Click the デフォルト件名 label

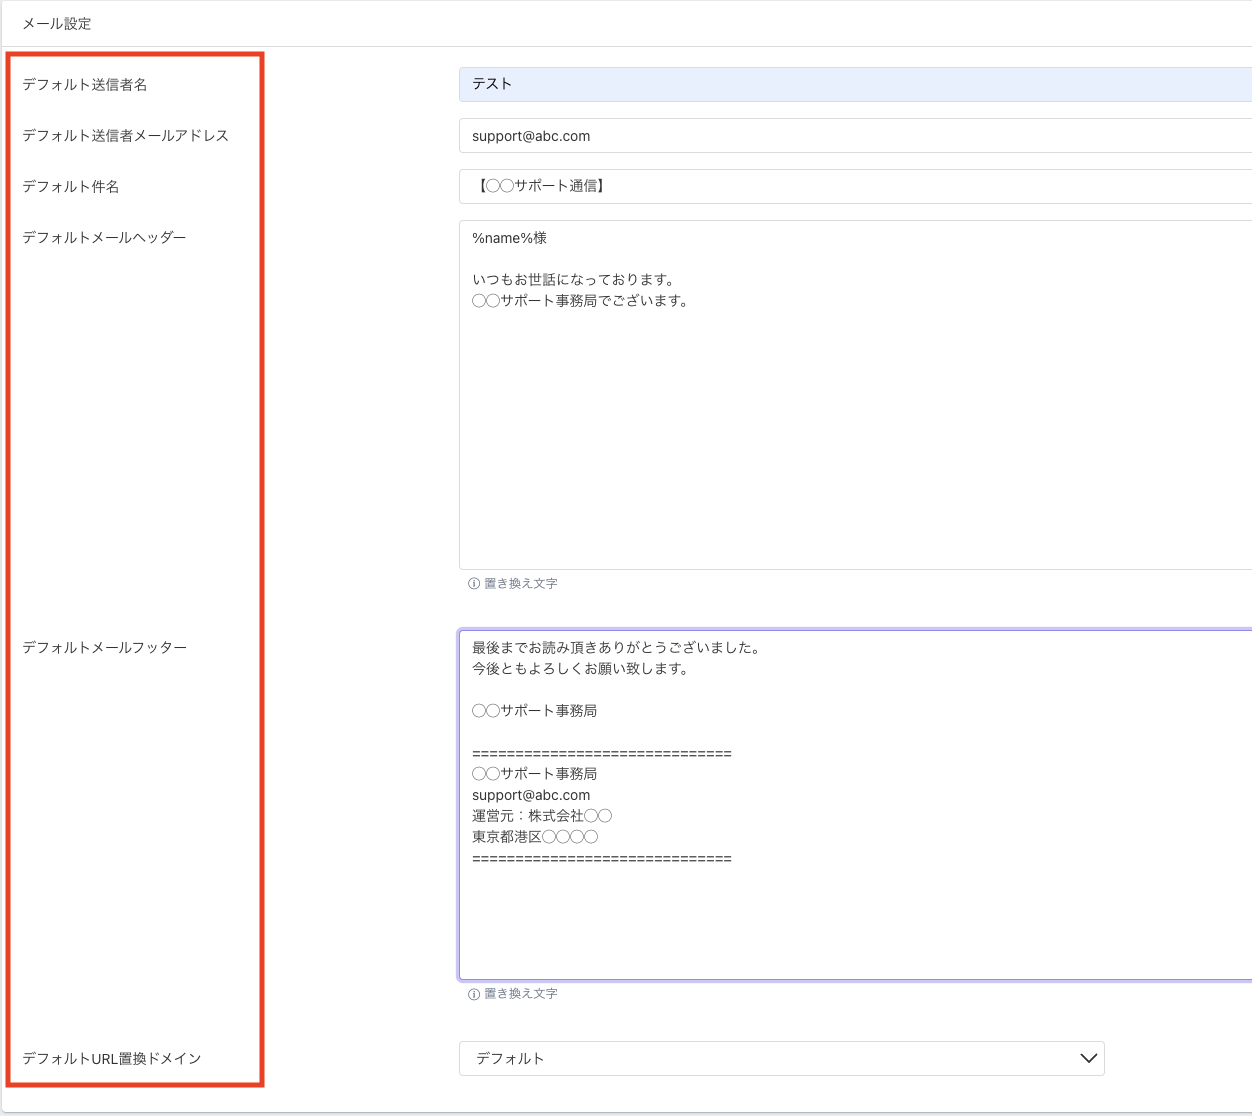(x=71, y=187)
